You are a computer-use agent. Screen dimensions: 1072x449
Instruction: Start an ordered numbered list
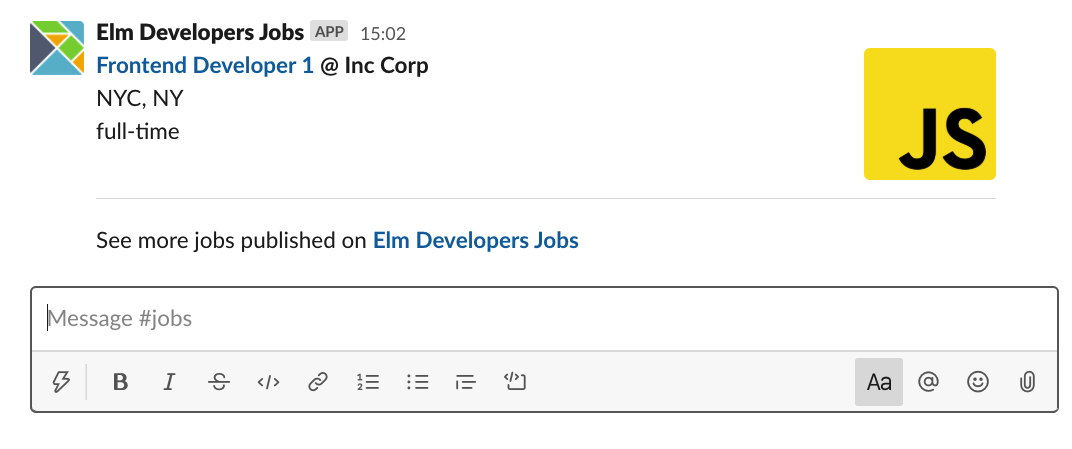[x=368, y=382]
